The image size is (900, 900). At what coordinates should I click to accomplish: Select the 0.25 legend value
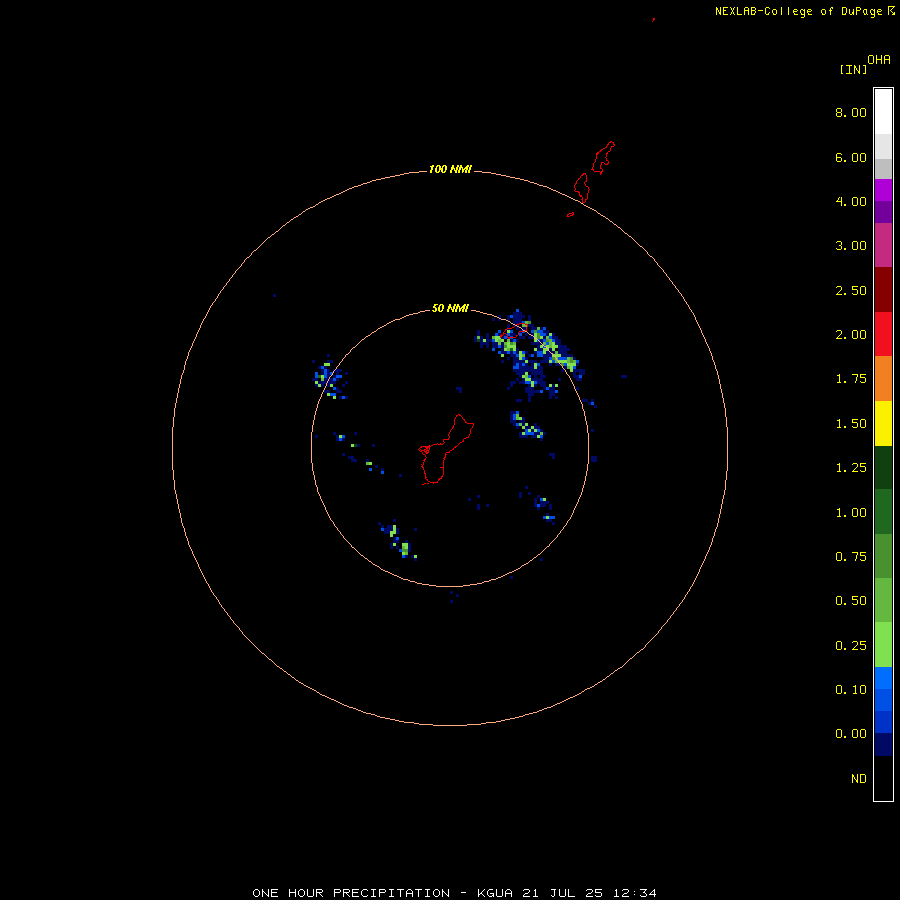tap(851, 646)
